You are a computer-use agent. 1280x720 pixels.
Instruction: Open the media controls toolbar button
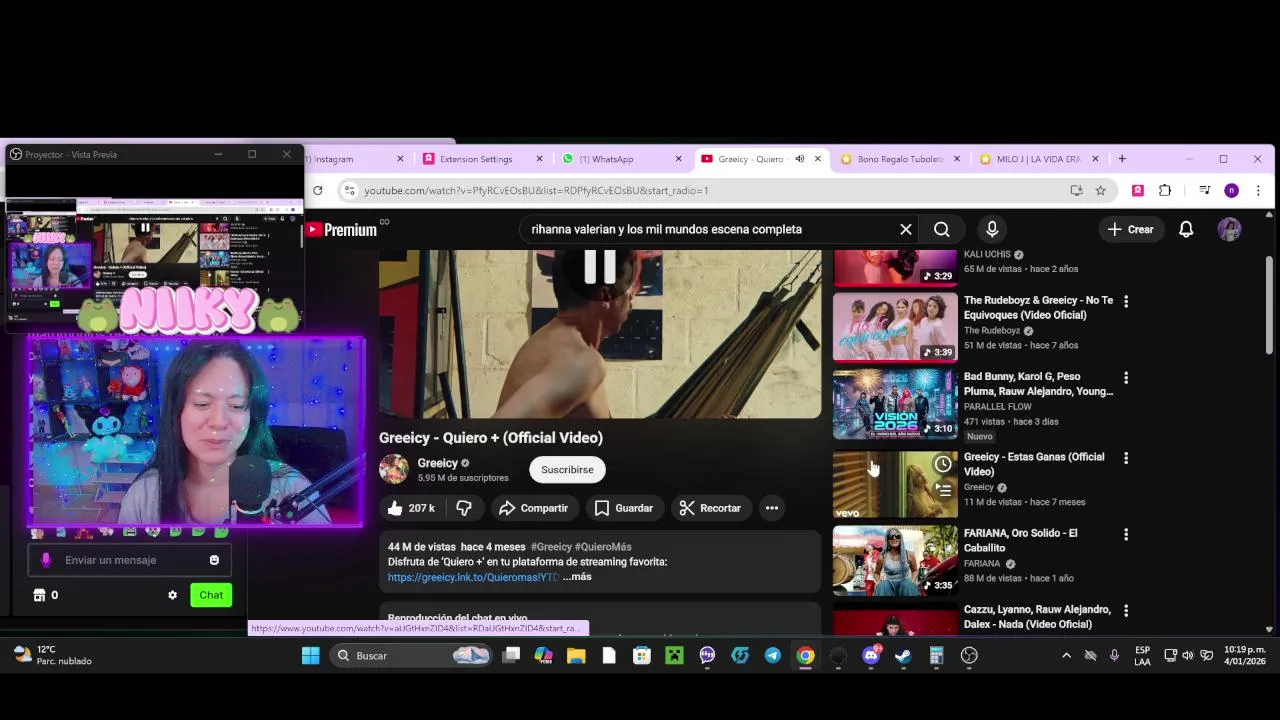[1204, 190]
